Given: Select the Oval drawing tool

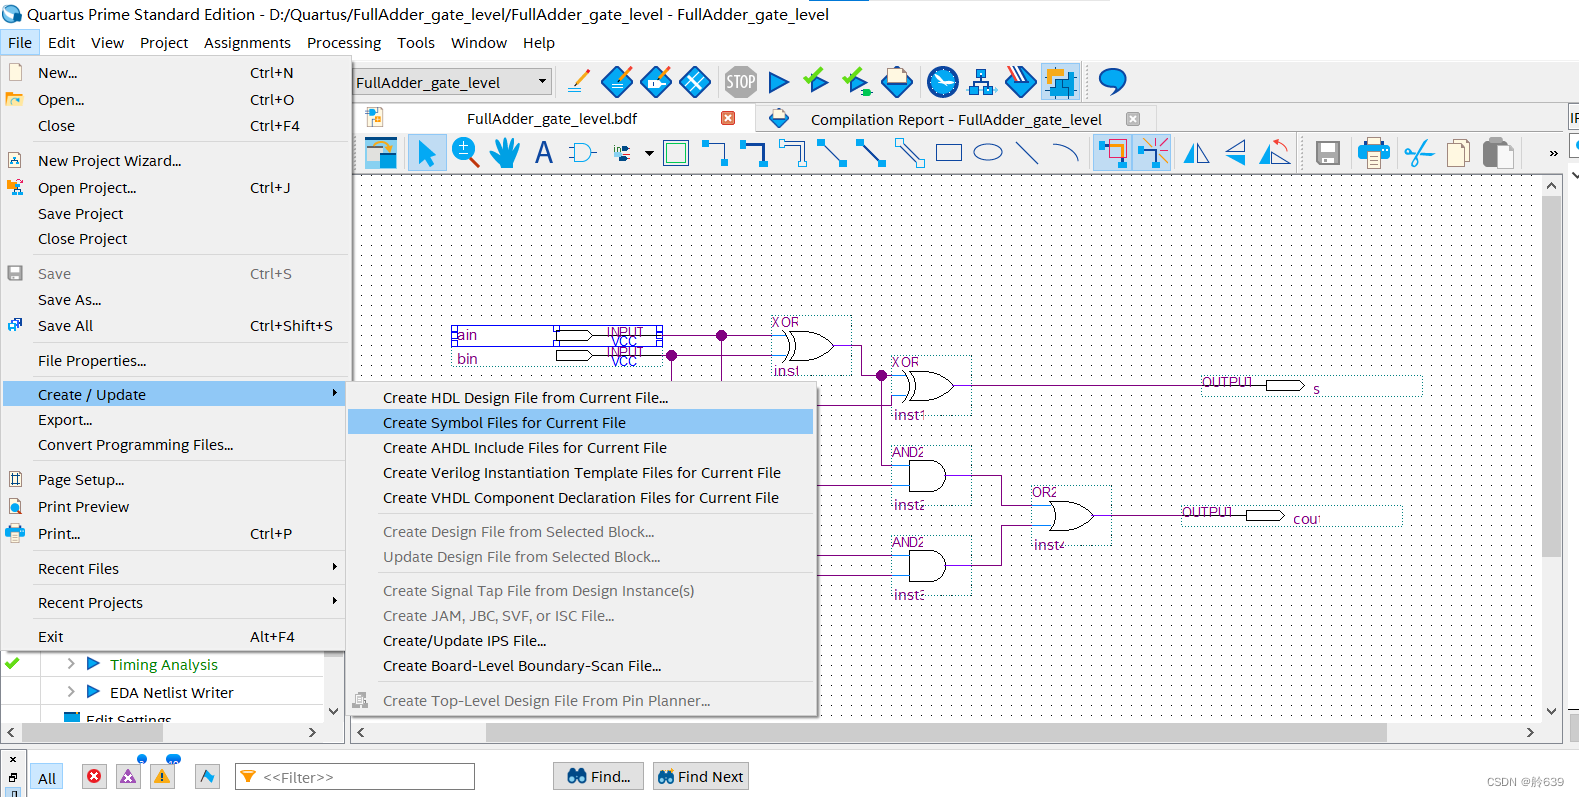Looking at the screenshot, I should tap(988, 153).
